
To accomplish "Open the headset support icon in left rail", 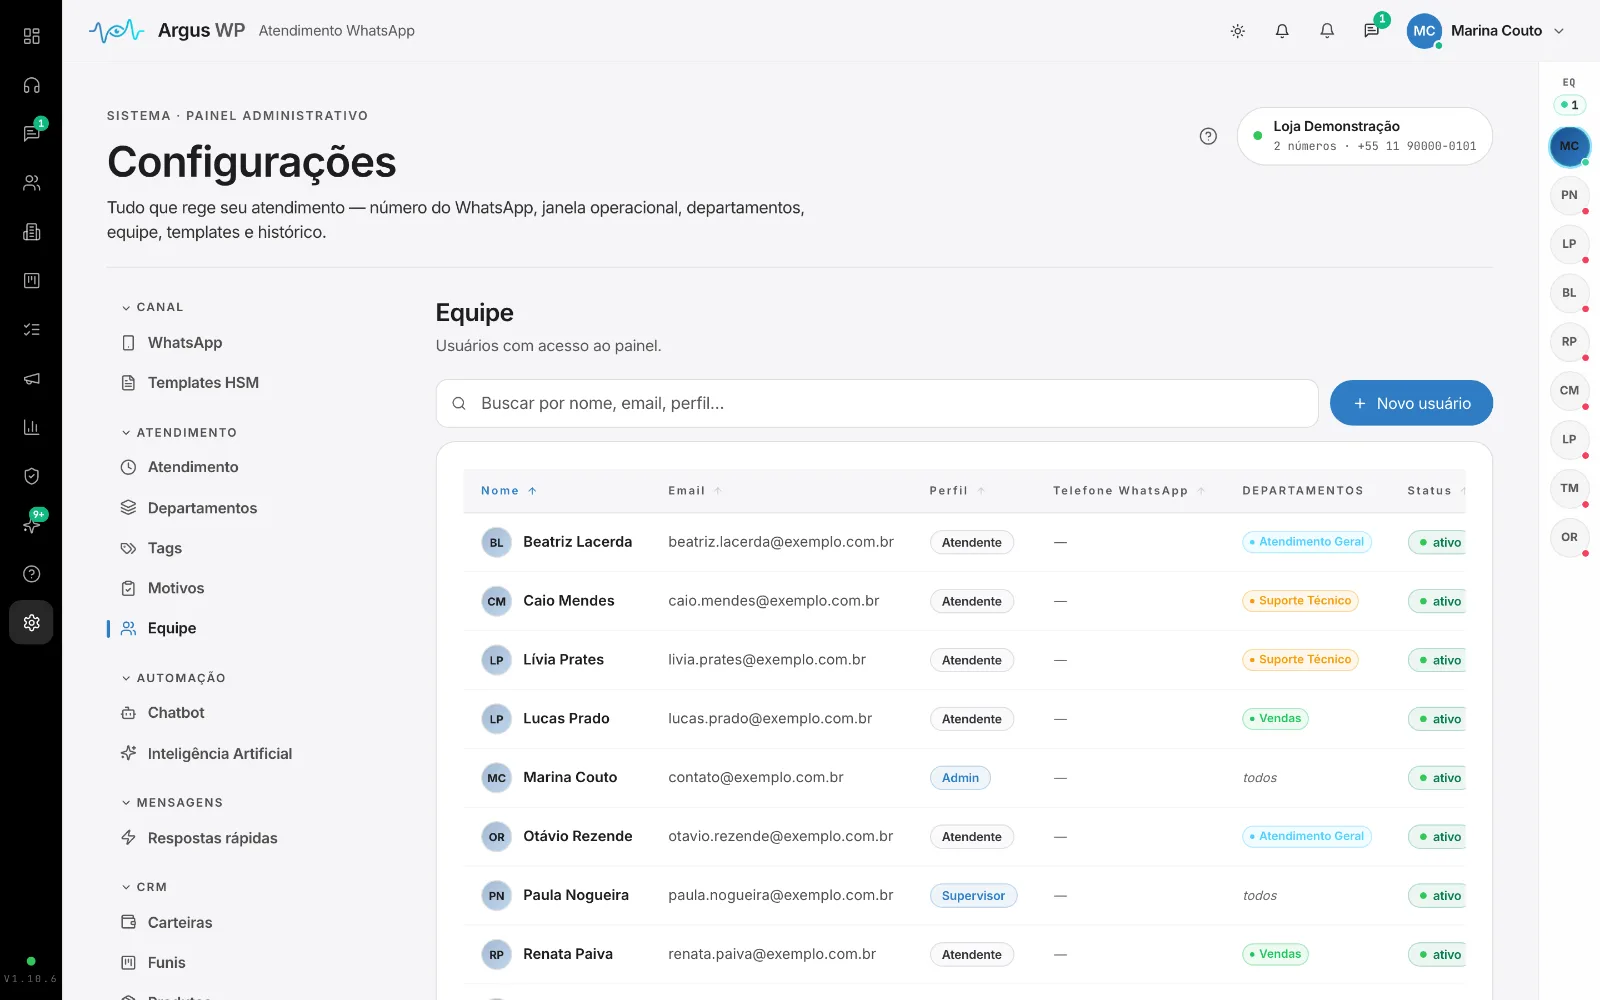I will [31, 85].
